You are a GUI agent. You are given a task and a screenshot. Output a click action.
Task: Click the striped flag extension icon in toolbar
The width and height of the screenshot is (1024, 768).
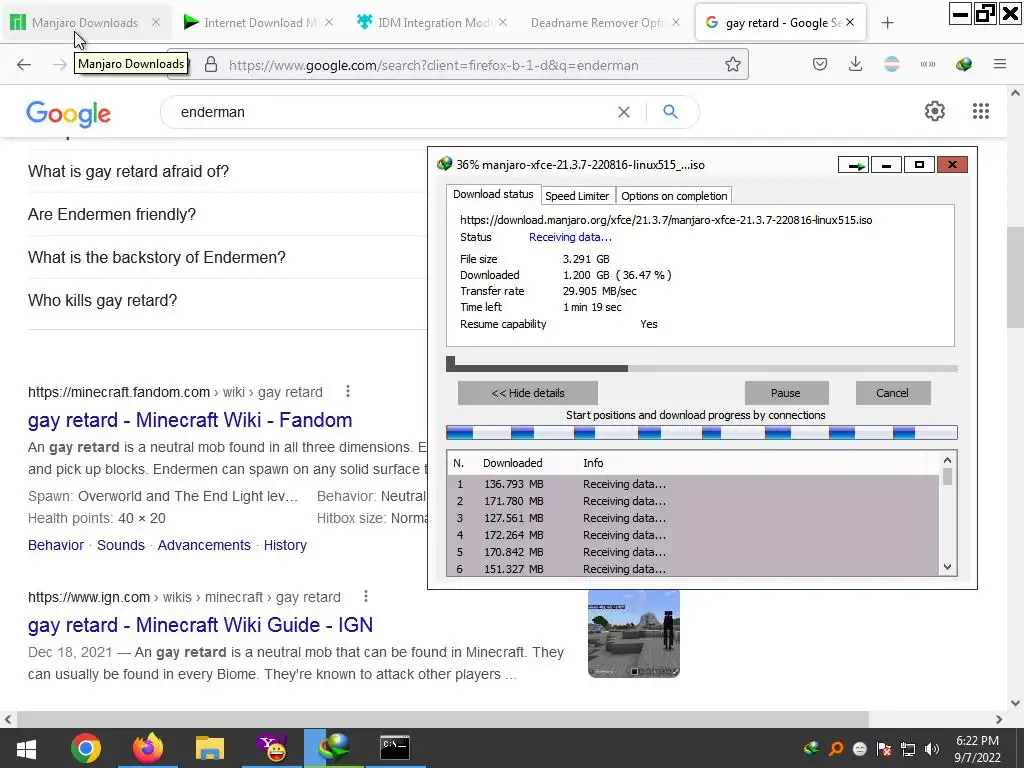point(891,64)
